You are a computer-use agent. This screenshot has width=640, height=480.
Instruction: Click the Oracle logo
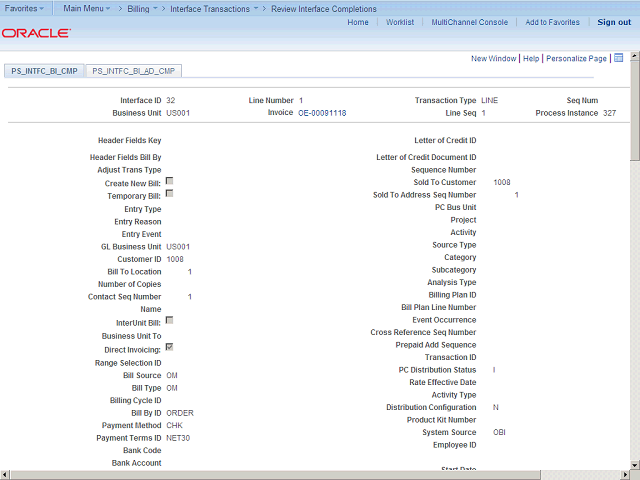(36, 33)
